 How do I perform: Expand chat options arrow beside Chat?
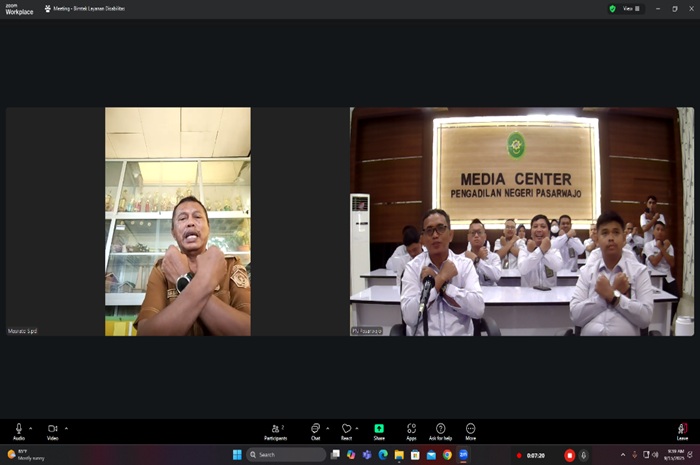[328, 428]
